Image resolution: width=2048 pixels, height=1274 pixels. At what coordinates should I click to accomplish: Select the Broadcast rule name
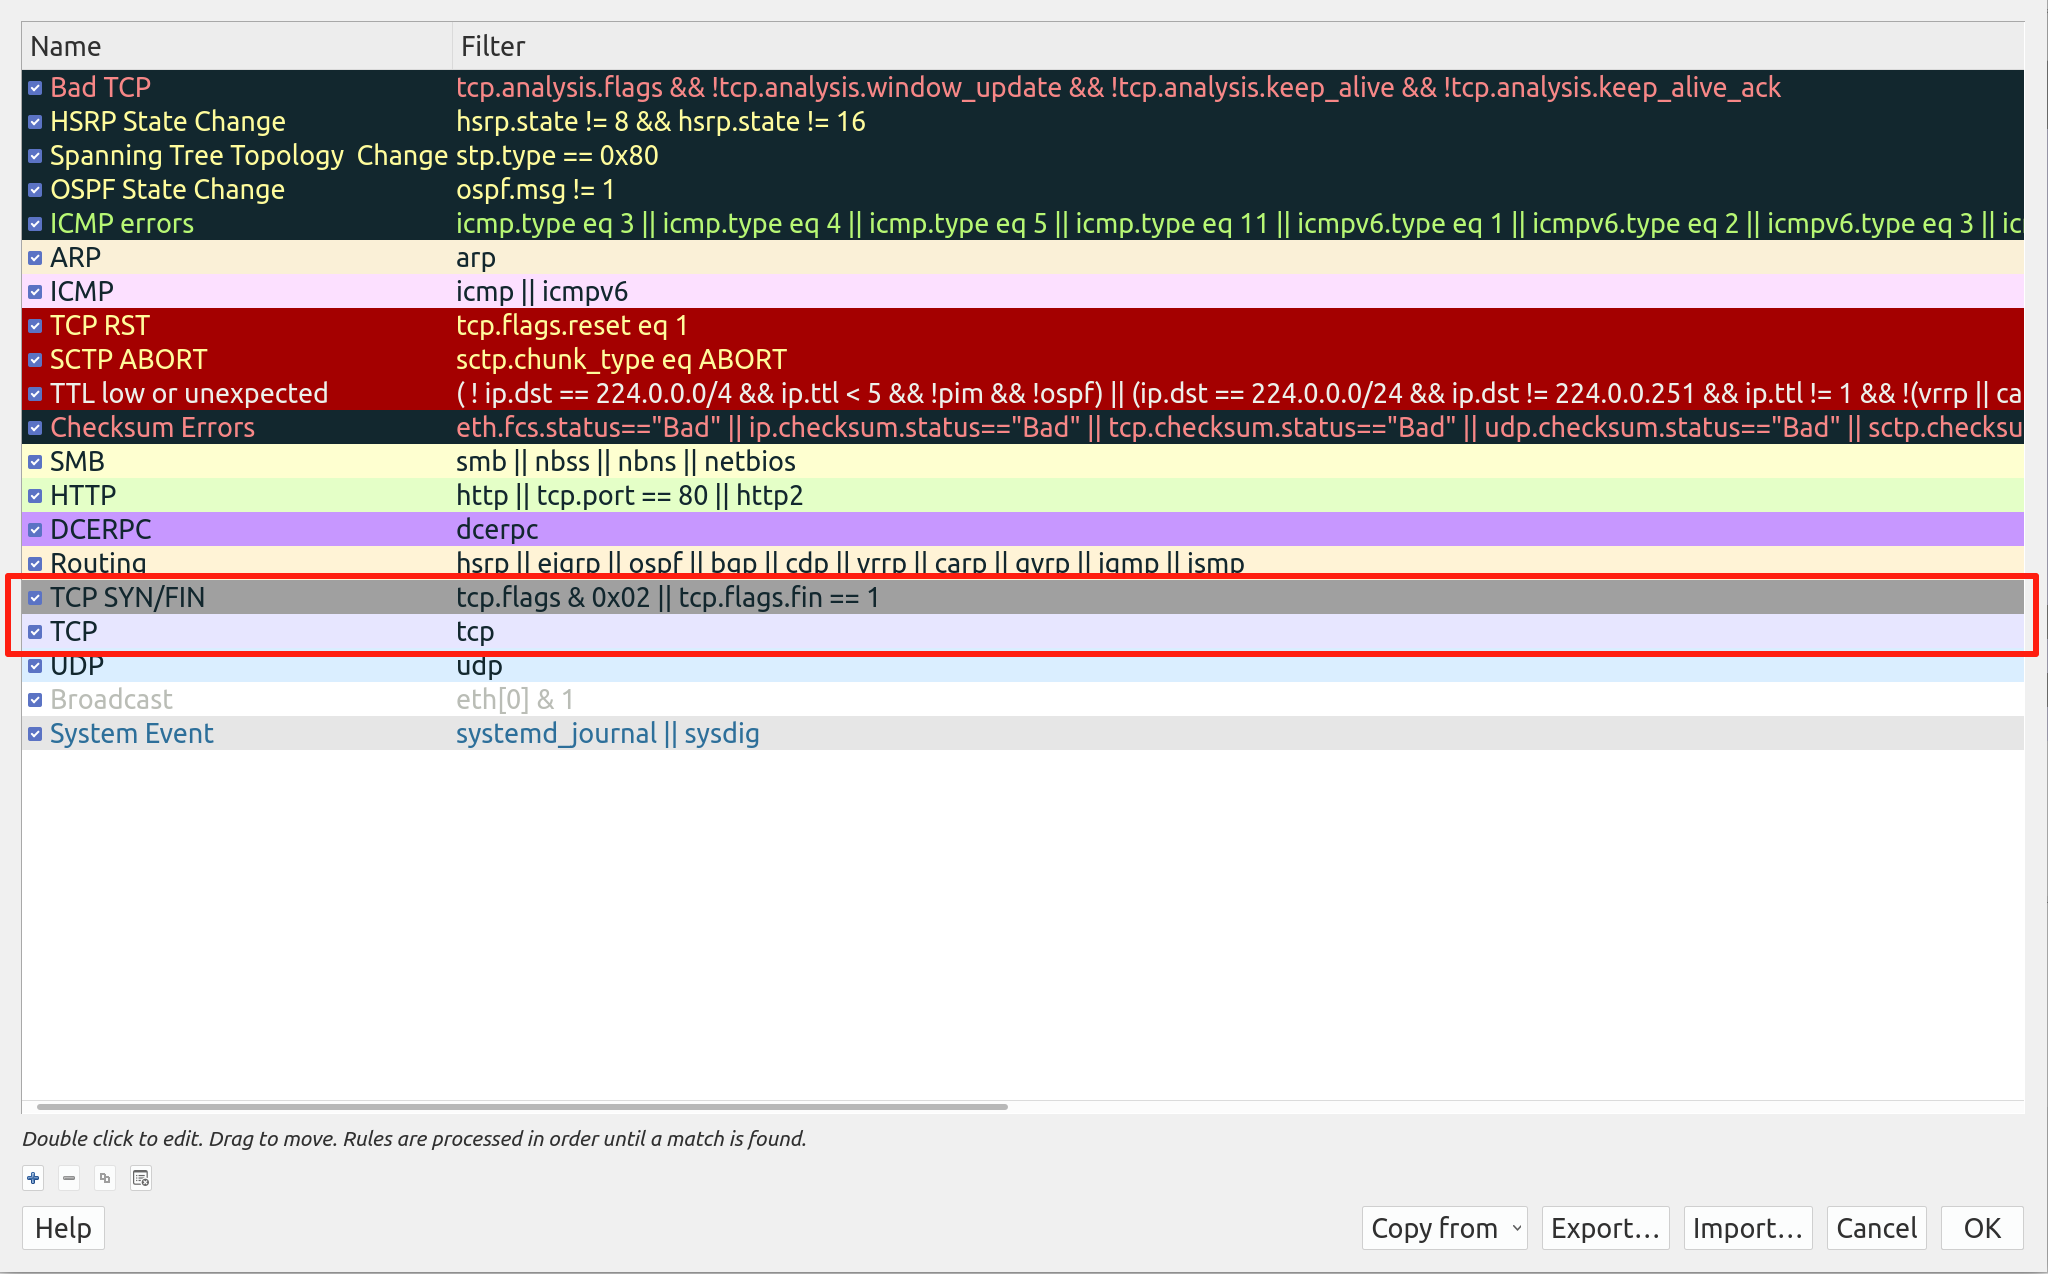coord(111,700)
